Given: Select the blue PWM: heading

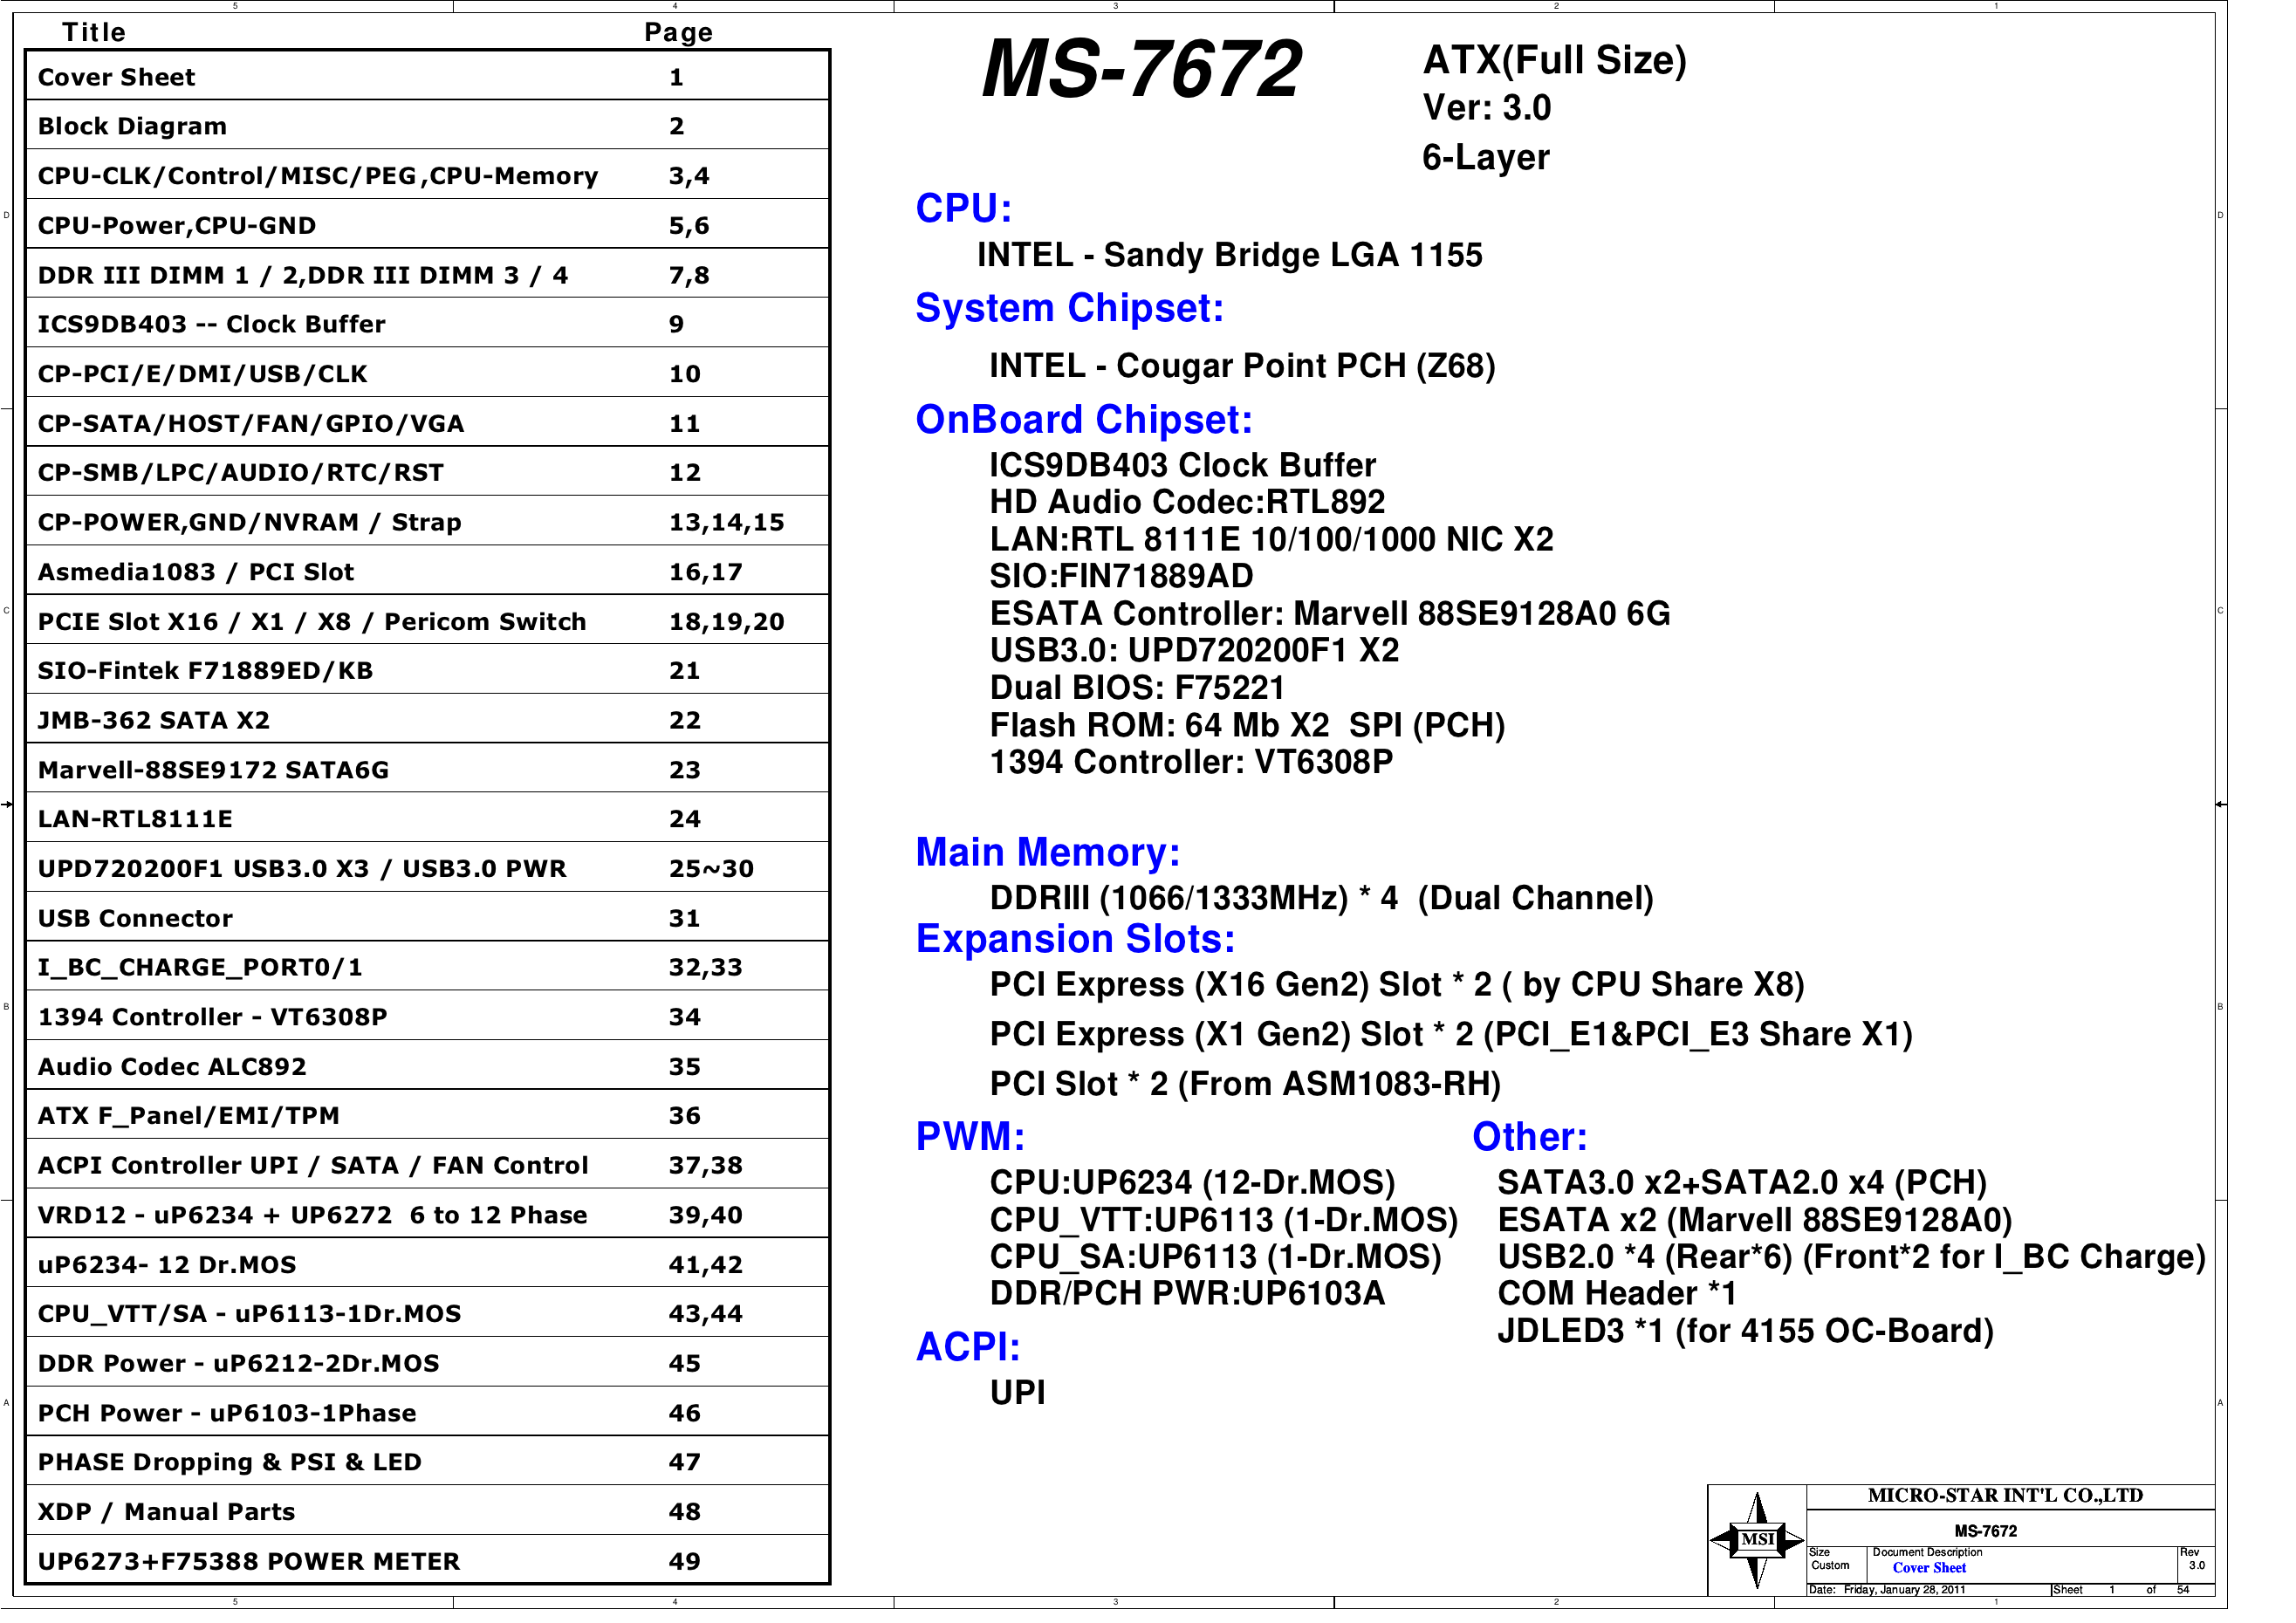Looking at the screenshot, I should coord(970,1137).
